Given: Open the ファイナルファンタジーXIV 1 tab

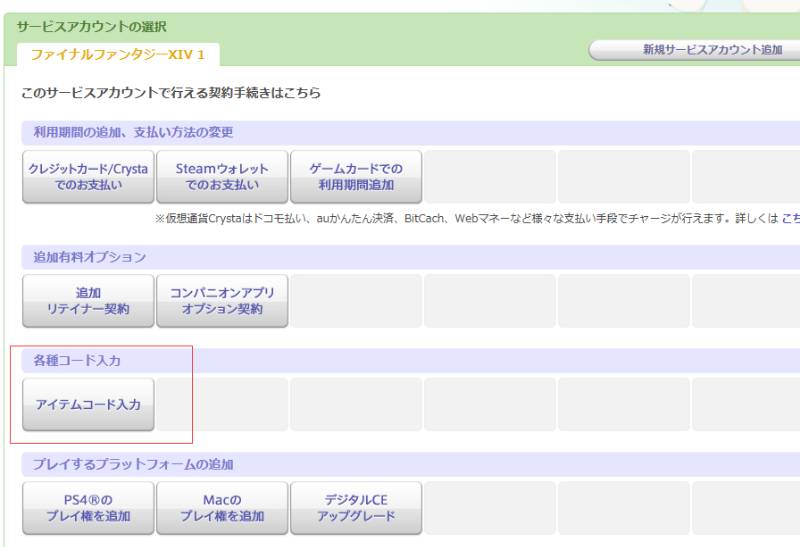Looking at the screenshot, I should pyautogui.click(x=118, y=55).
